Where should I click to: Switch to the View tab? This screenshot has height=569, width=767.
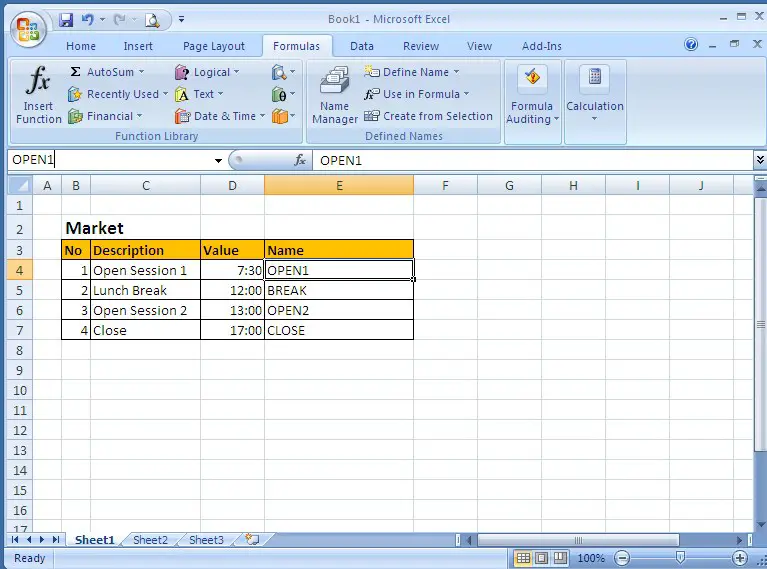point(479,46)
